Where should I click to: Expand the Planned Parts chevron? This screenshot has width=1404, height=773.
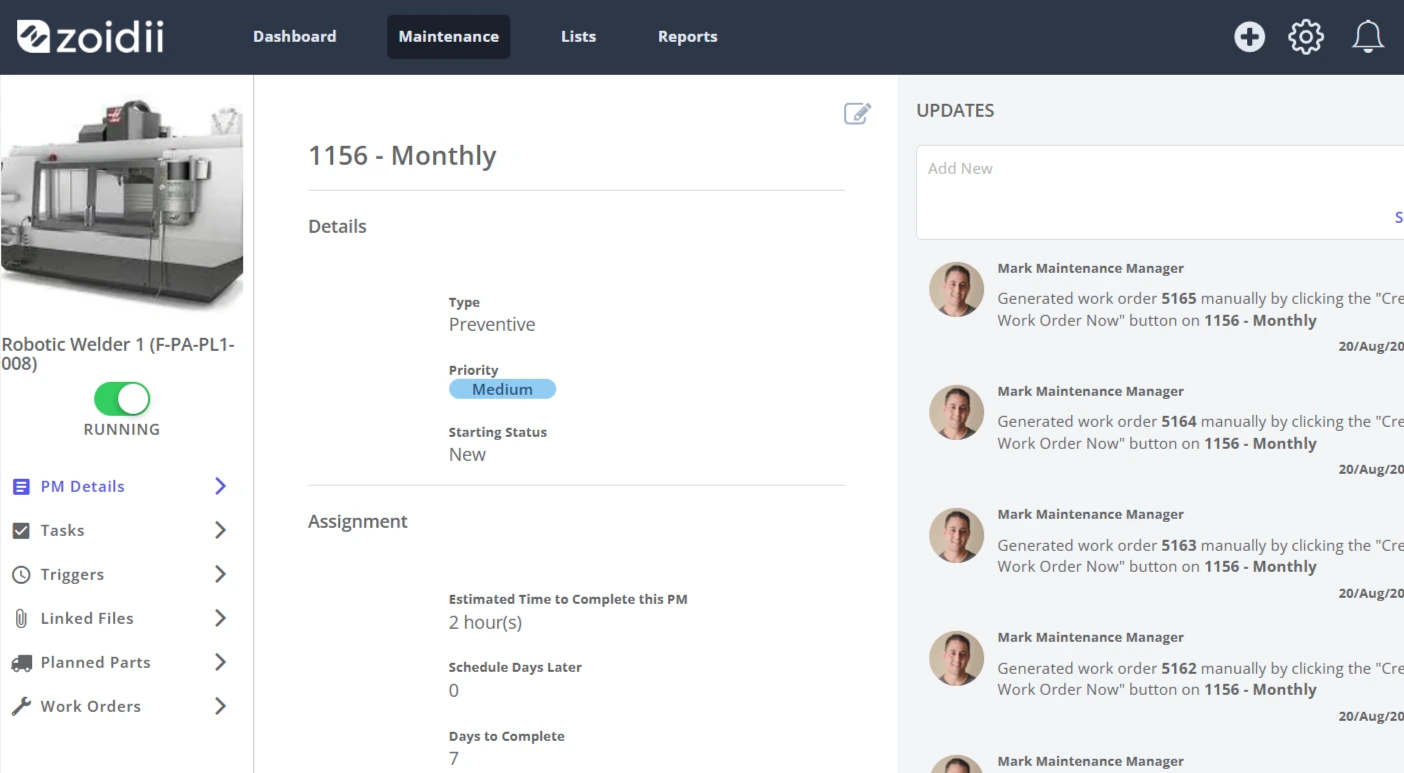tap(221, 662)
